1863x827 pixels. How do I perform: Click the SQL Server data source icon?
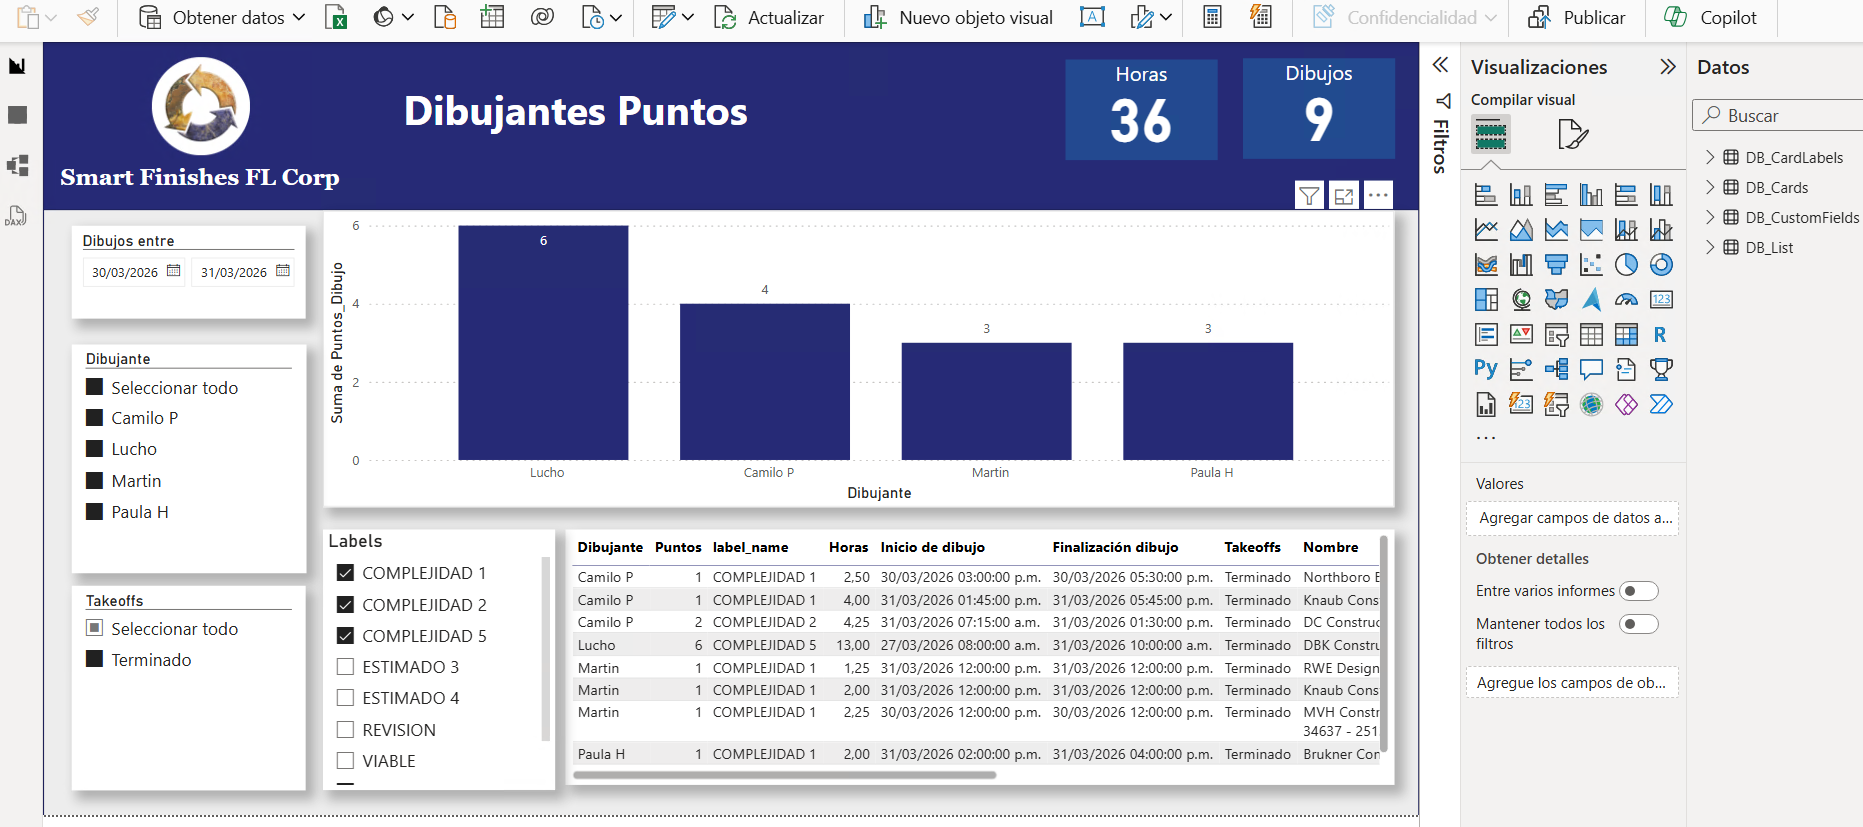[444, 18]
